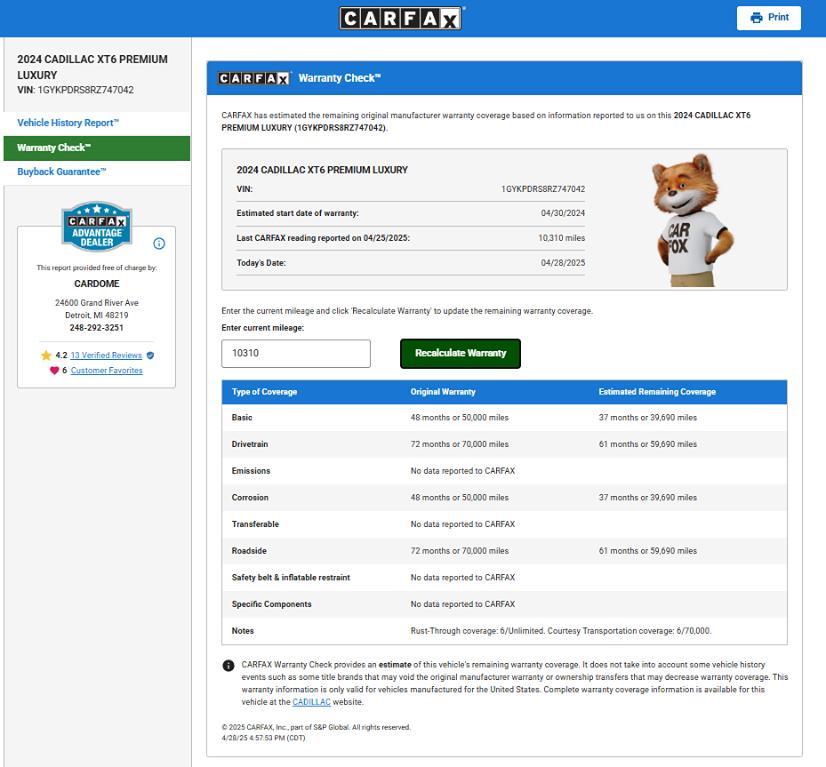Open the Advantage Dealer info icon
Viewport: 826px width, 767px height.
click(159, 243)
